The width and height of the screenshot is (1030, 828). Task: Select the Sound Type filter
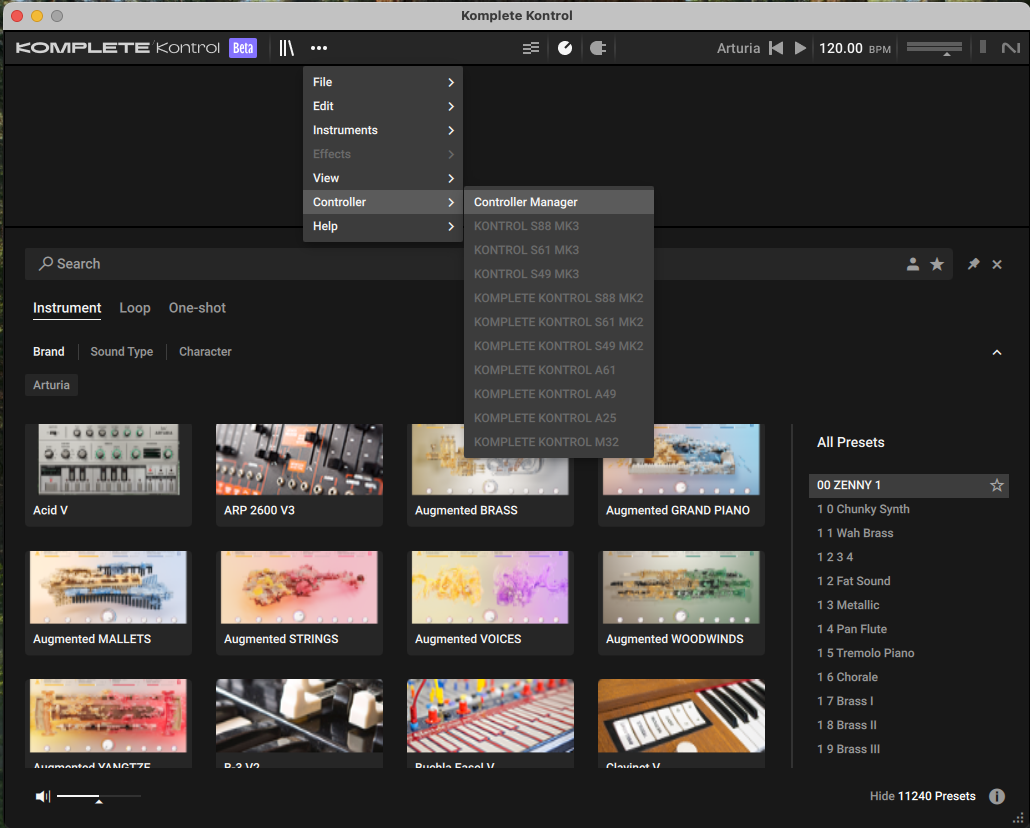pos(122,352)
